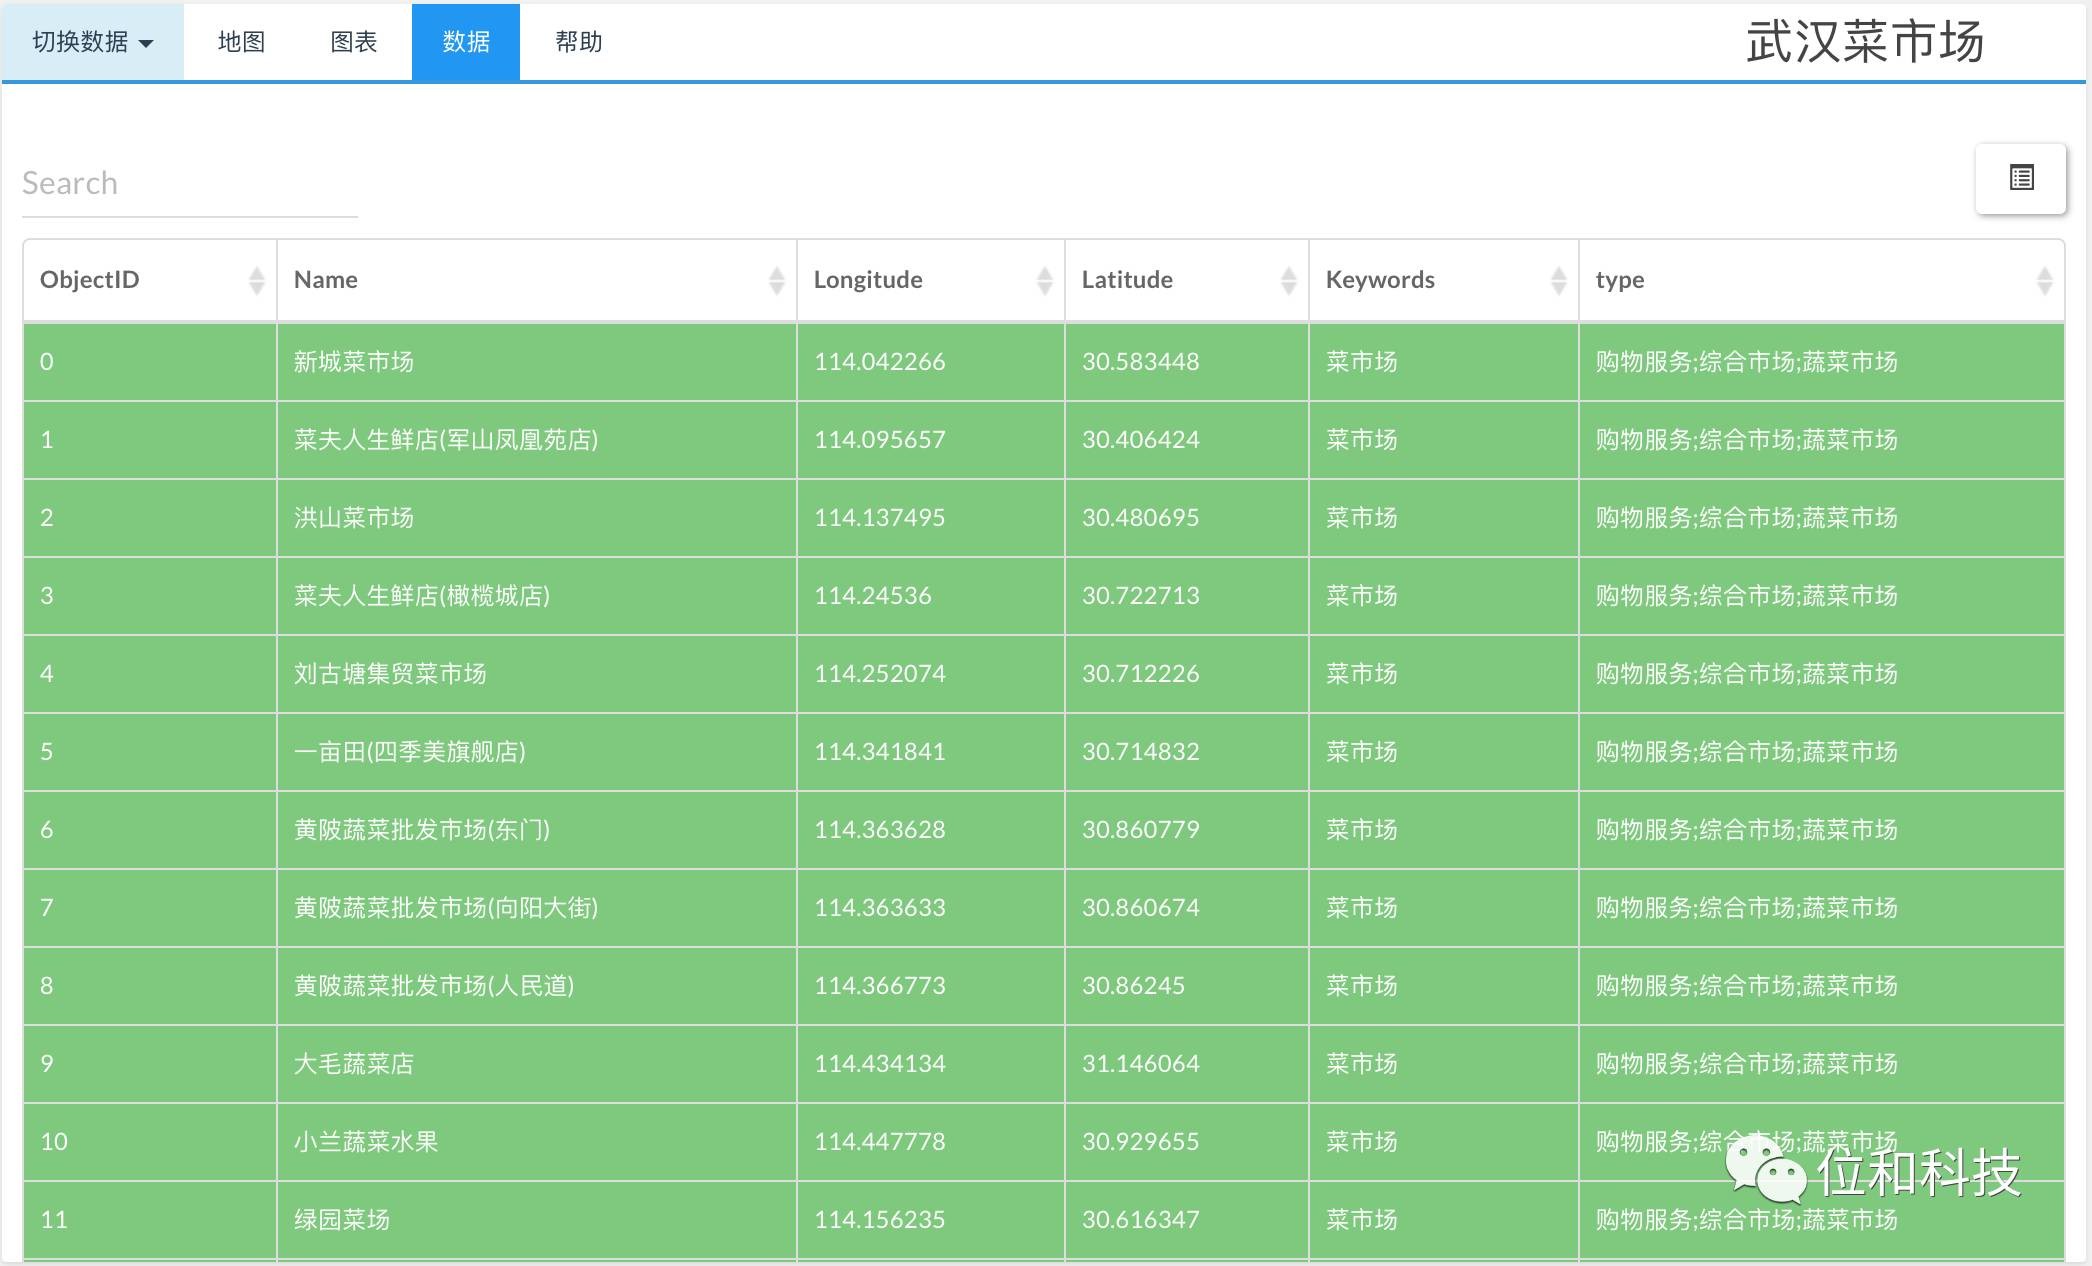
Task: Select the 小兰蔬菜水果 name cell
Action: pyautogui.click(x=537, y=1142)
